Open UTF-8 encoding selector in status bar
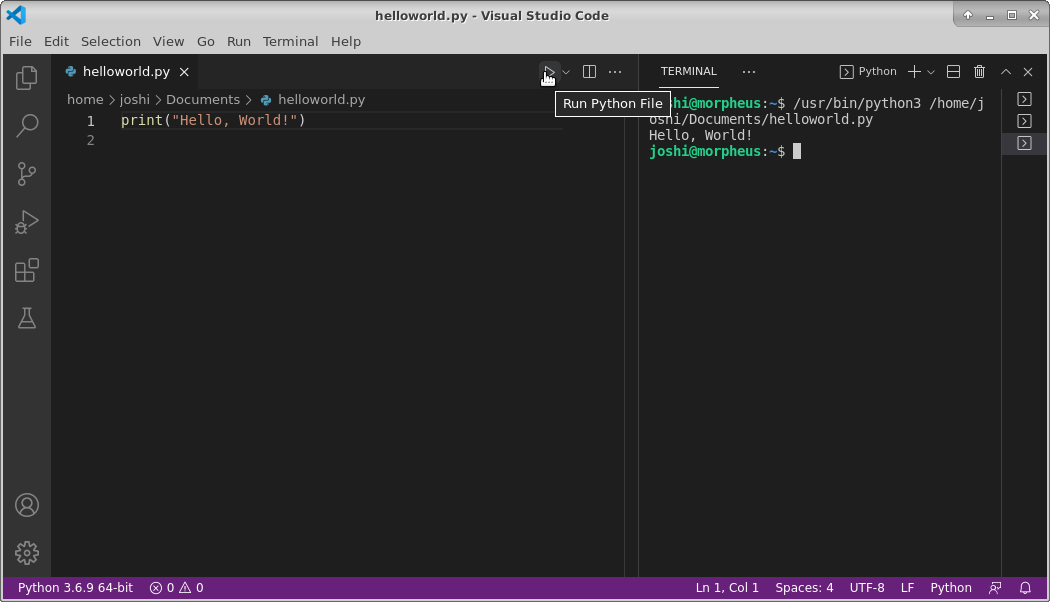The width and height of the screenshot is (1050, 602). [x=866, y=587]
